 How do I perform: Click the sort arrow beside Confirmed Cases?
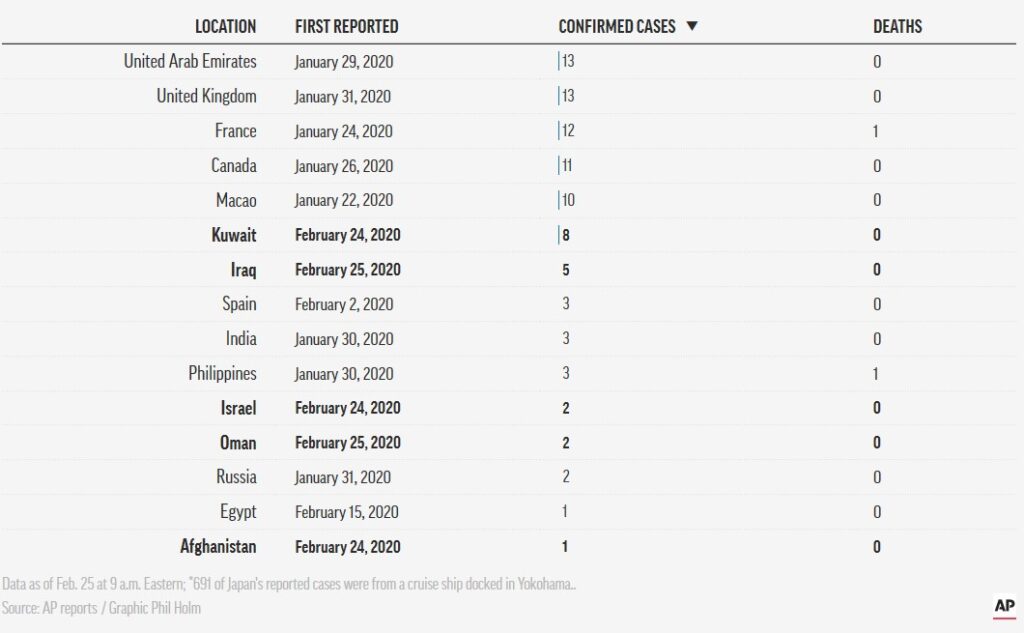point(692,26)
